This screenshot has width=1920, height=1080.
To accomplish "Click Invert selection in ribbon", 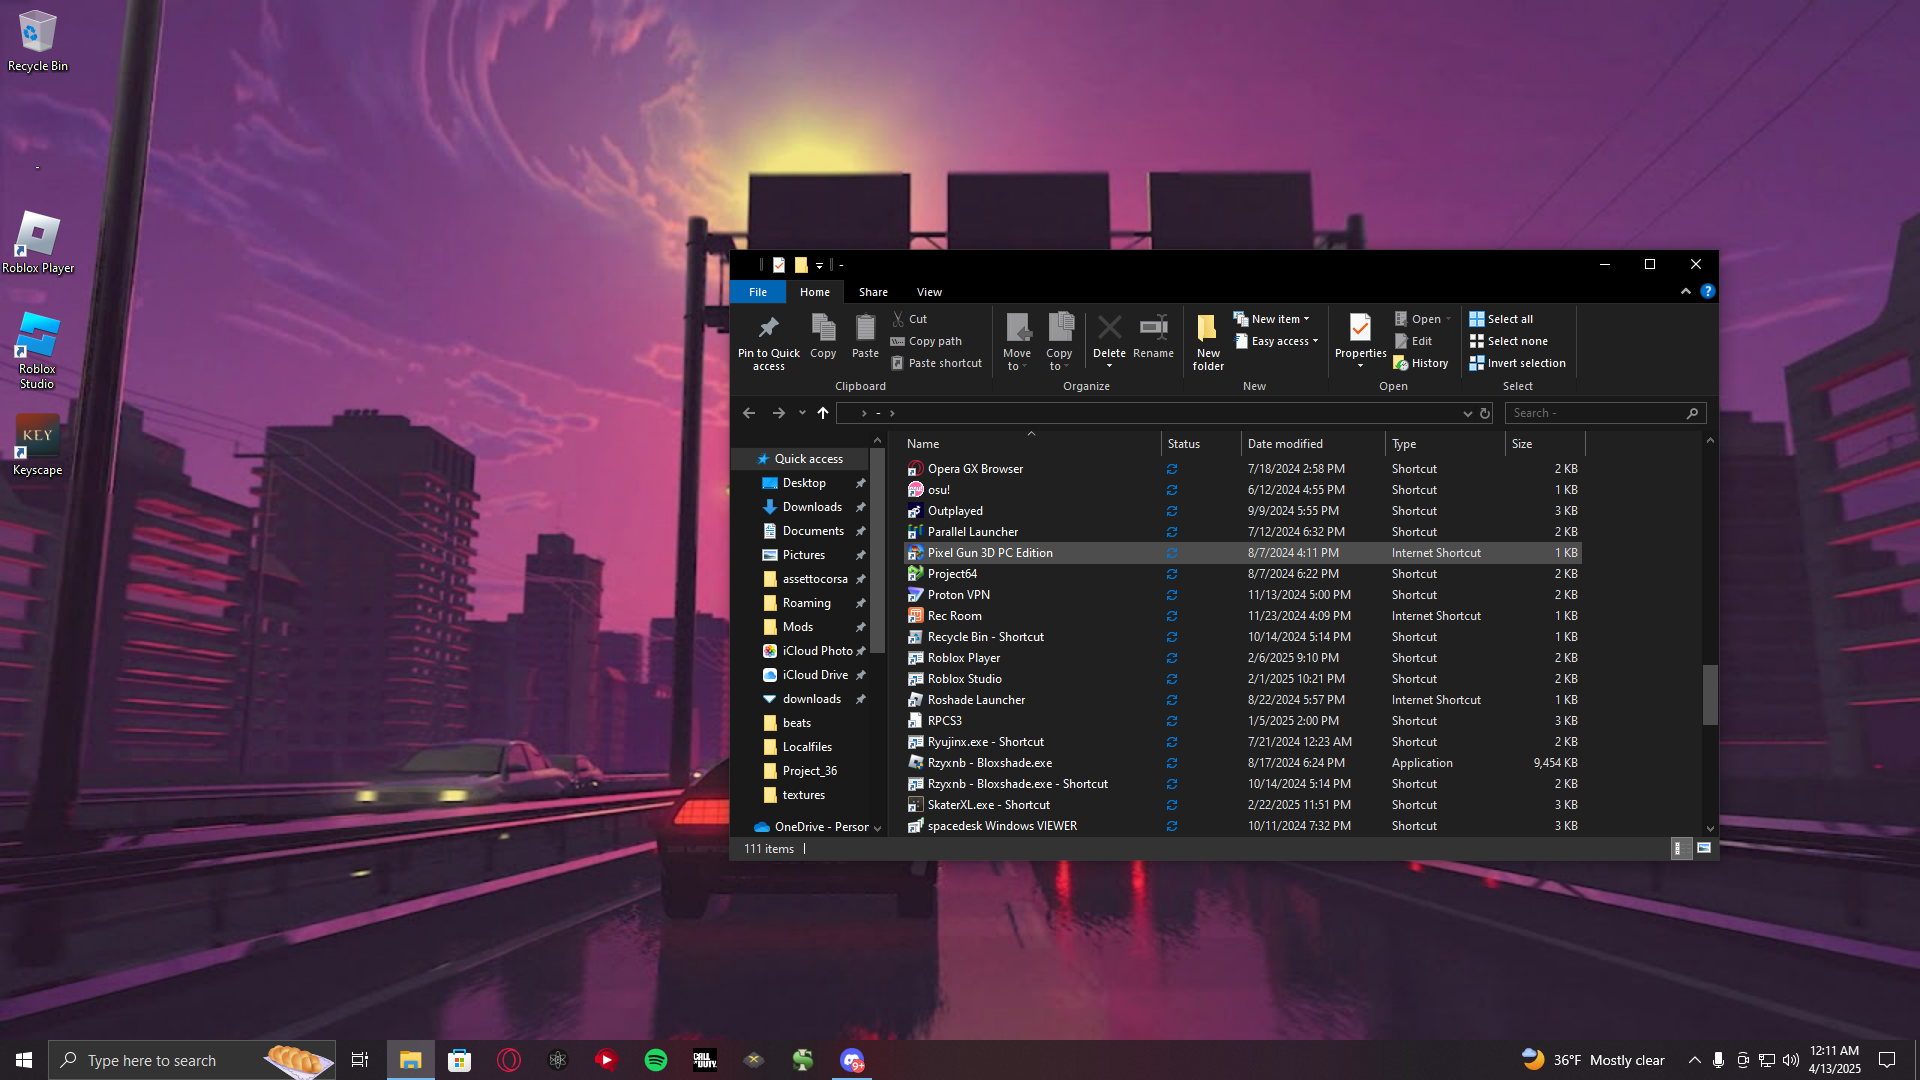I will 1517,363.
